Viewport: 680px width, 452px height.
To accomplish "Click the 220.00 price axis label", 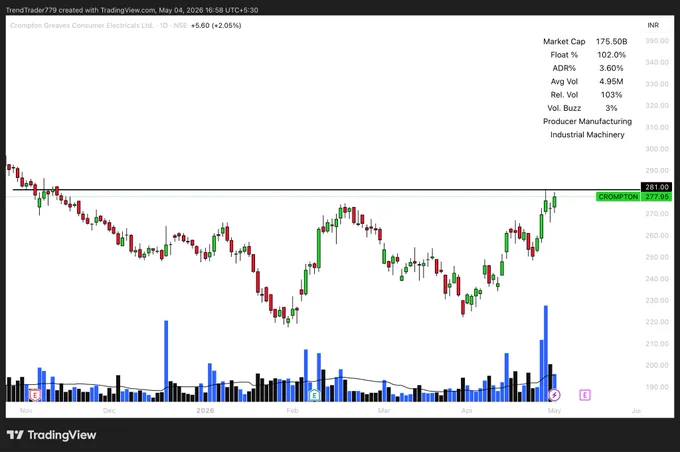I will 657,322.
